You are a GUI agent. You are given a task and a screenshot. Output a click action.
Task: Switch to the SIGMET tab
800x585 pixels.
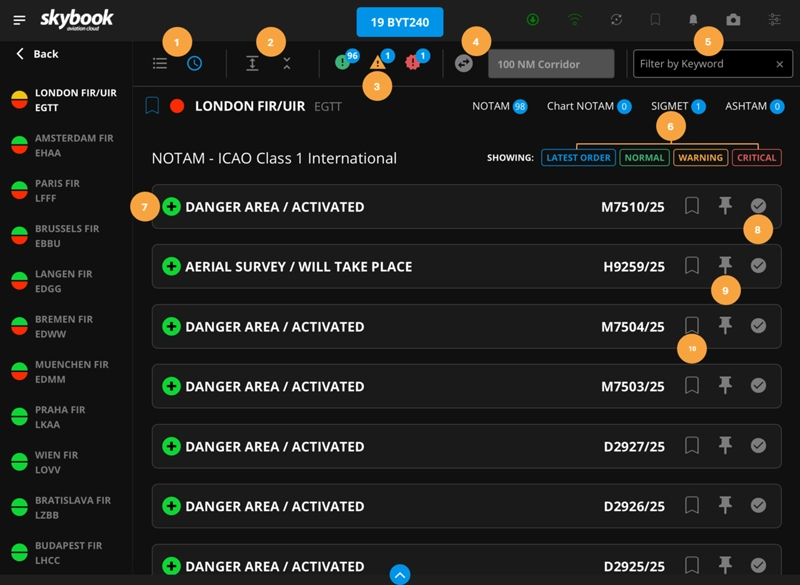click(x=677, y=106)
